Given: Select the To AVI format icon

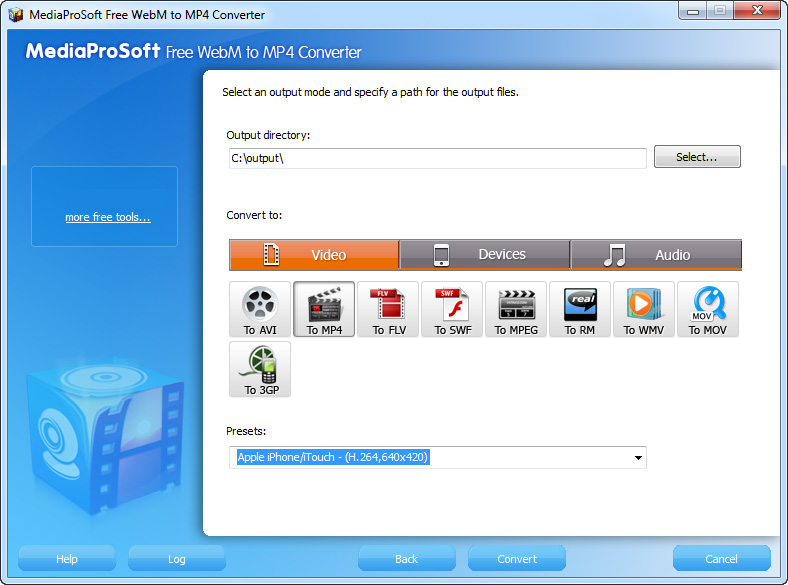Looking at the screenshot, I should tap(260, 309).
